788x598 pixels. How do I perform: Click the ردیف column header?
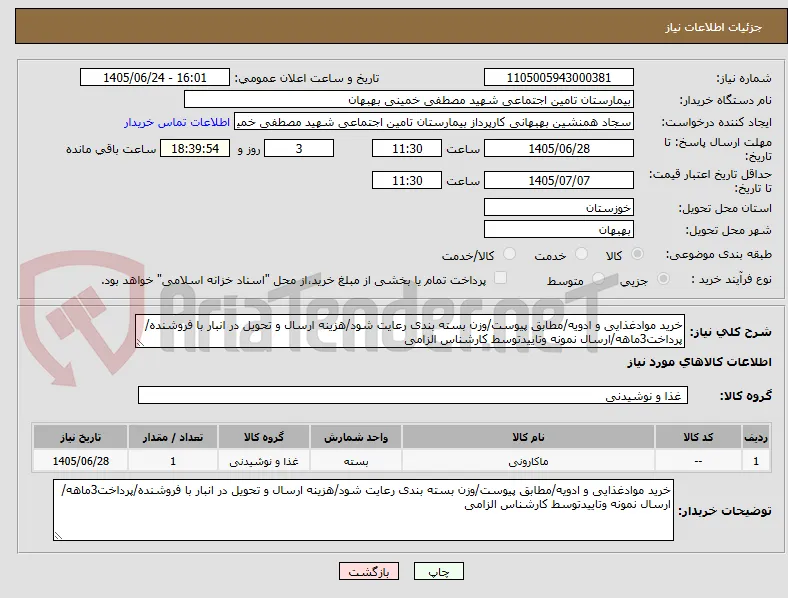pyautogui.click(x=756, y=437)
